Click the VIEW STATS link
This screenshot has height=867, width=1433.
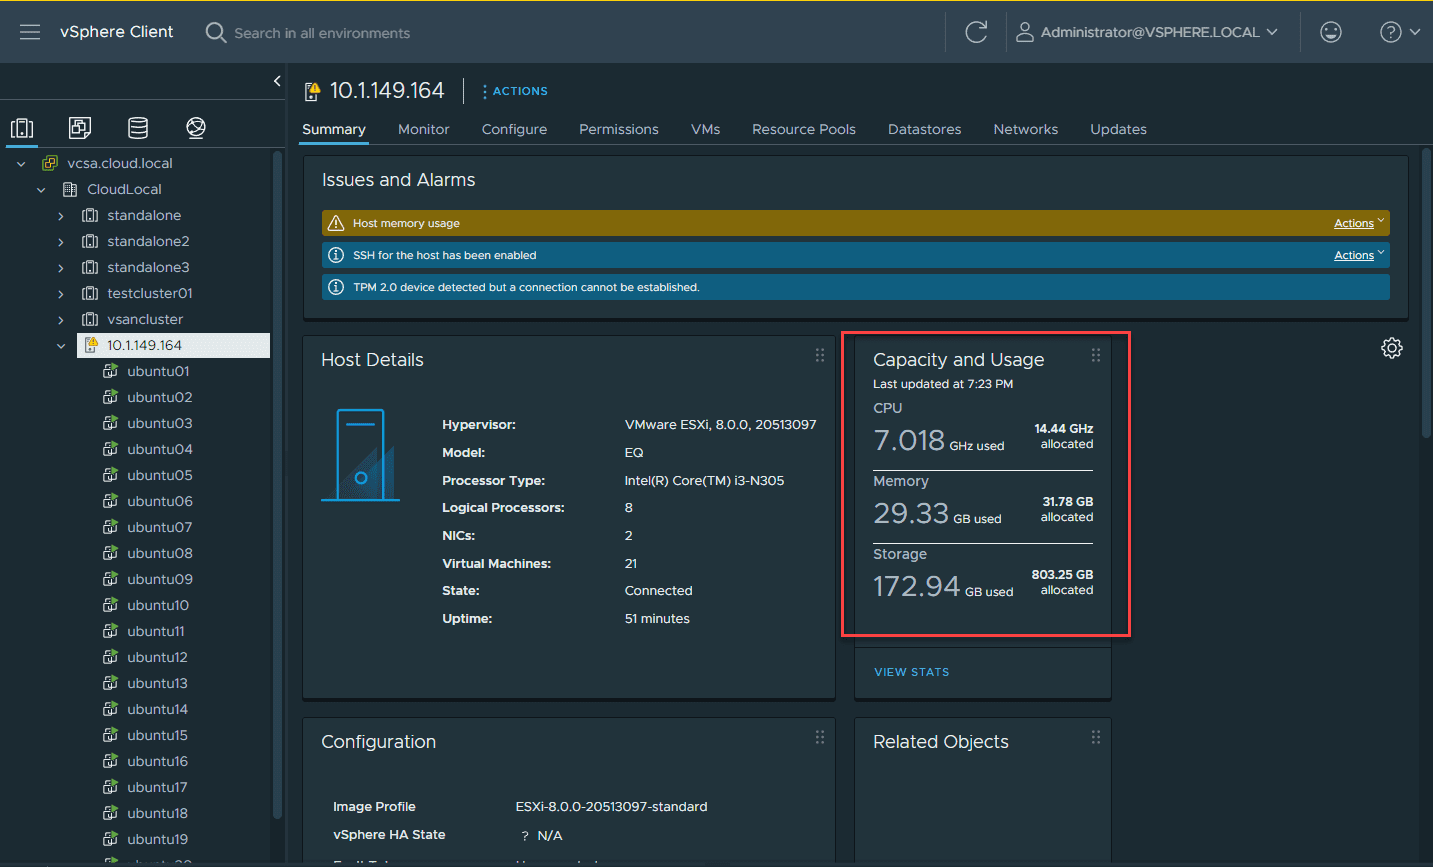click(911, 672)
